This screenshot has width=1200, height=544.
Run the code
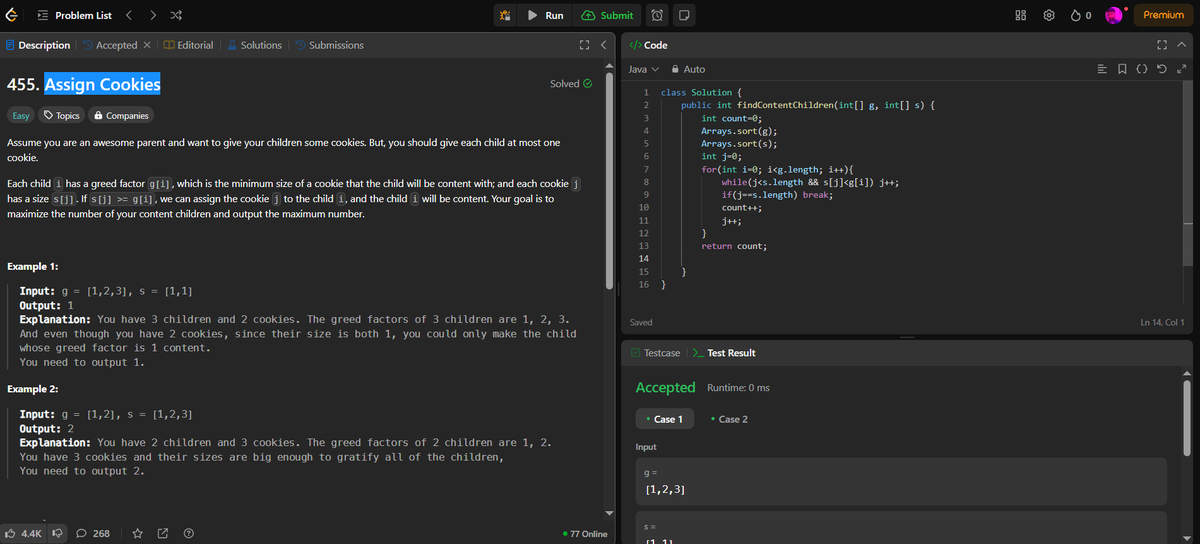[546, 15]
